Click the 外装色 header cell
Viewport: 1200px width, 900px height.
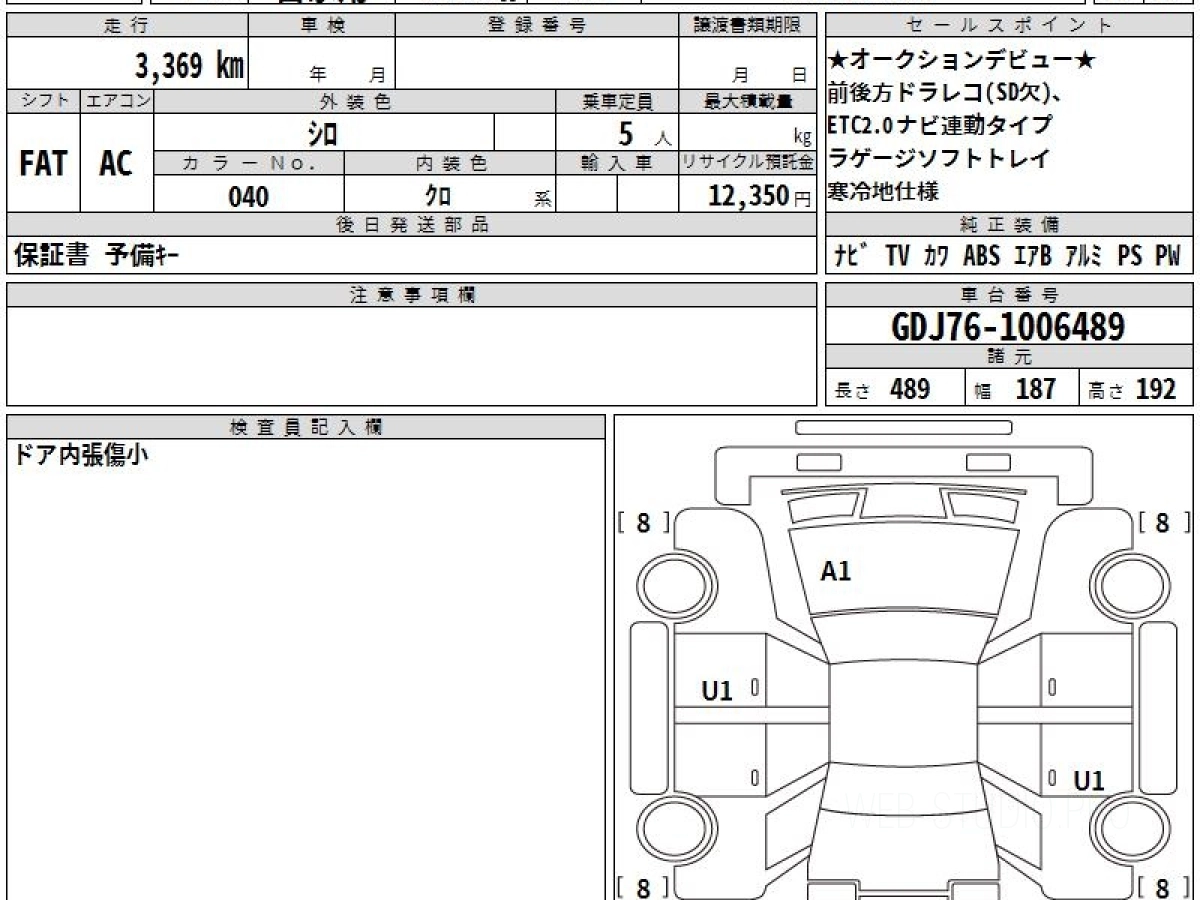(355, 101)
